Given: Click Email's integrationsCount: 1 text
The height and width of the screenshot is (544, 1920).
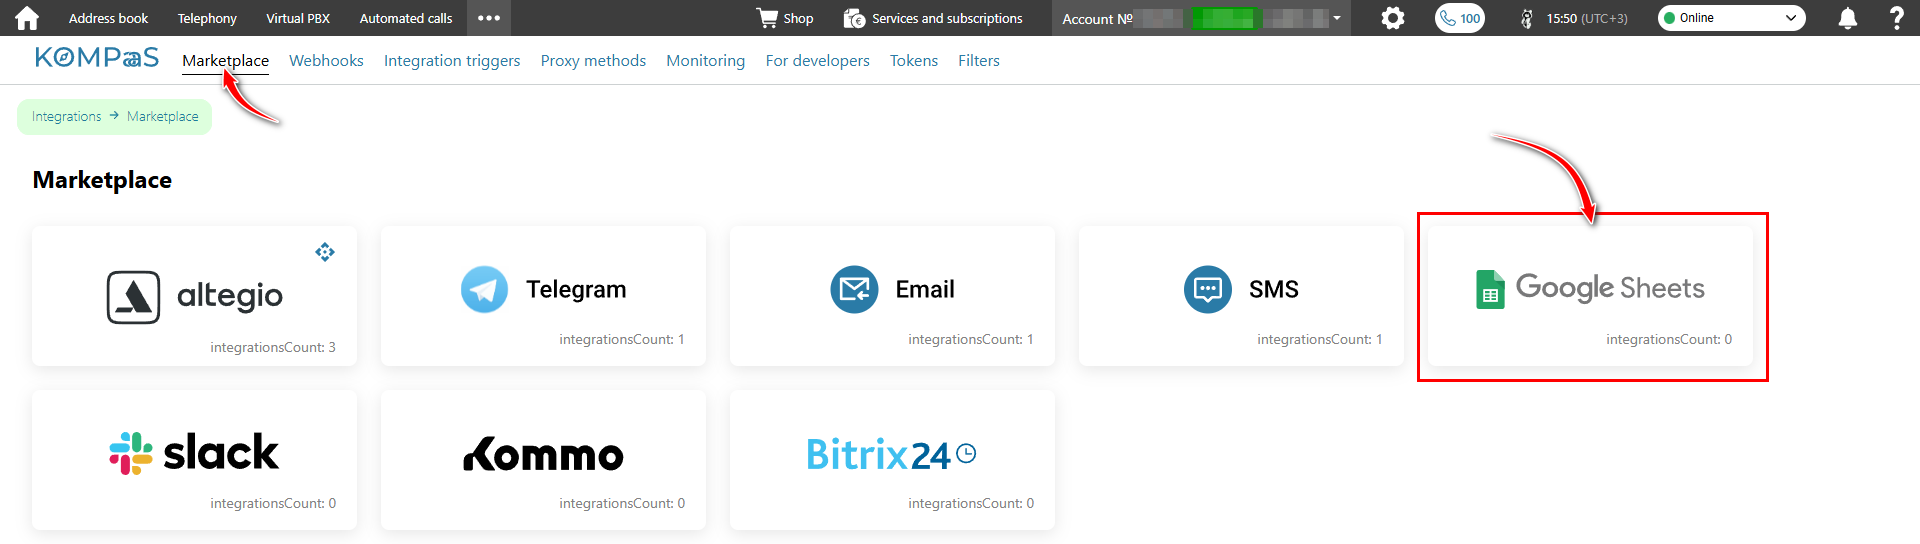Looking at the screenshot, I should 971,339.
